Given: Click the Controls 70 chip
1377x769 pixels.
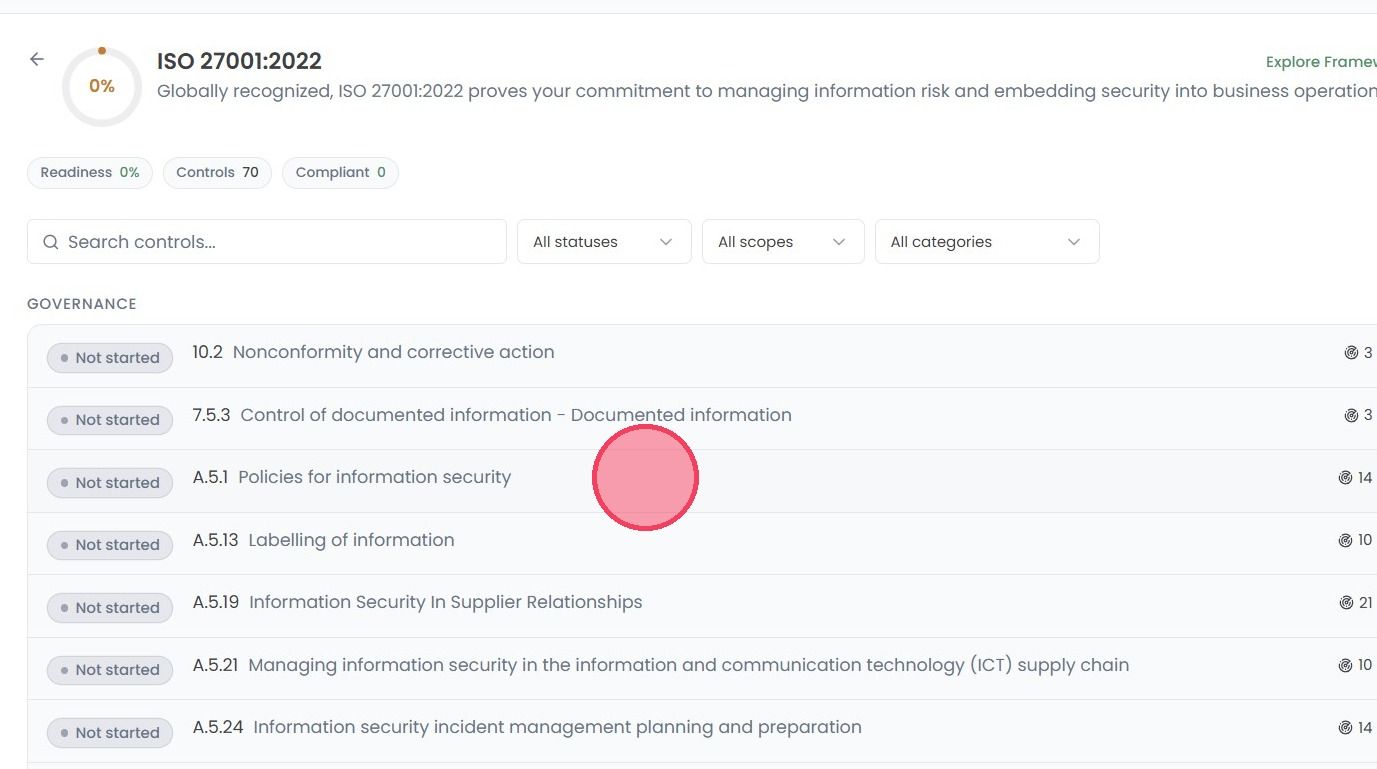Looking at the screenshot, I should click(217, 173).
